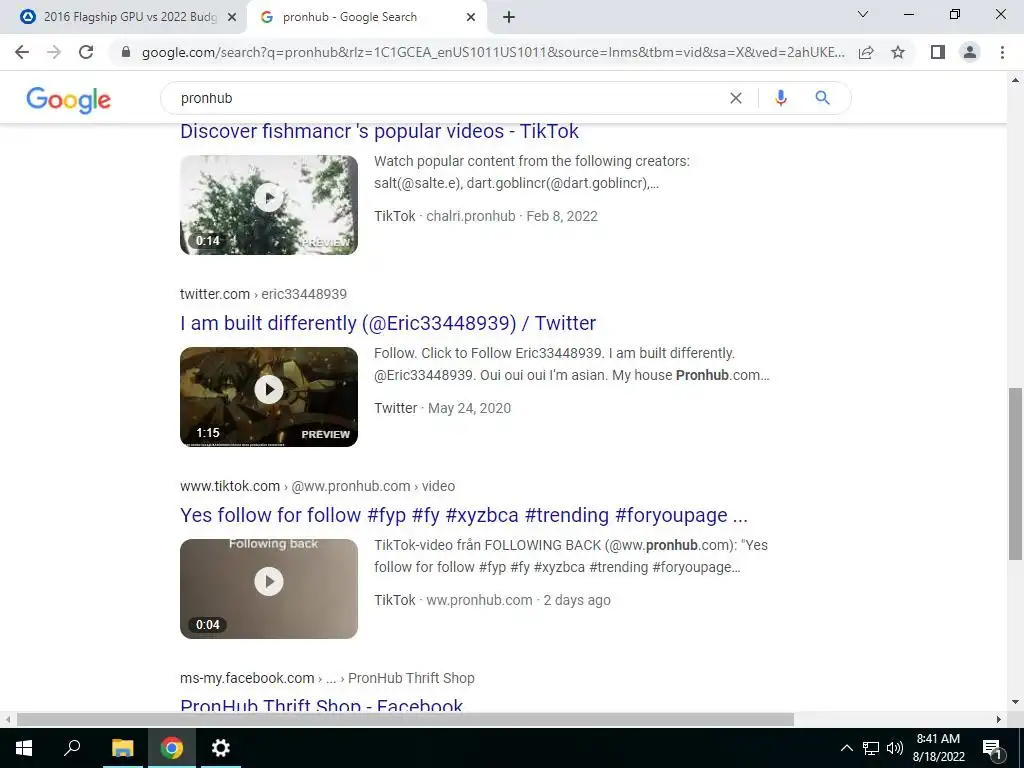Click the URL address bar
The image size is (1024, 768).
[493, 52]
